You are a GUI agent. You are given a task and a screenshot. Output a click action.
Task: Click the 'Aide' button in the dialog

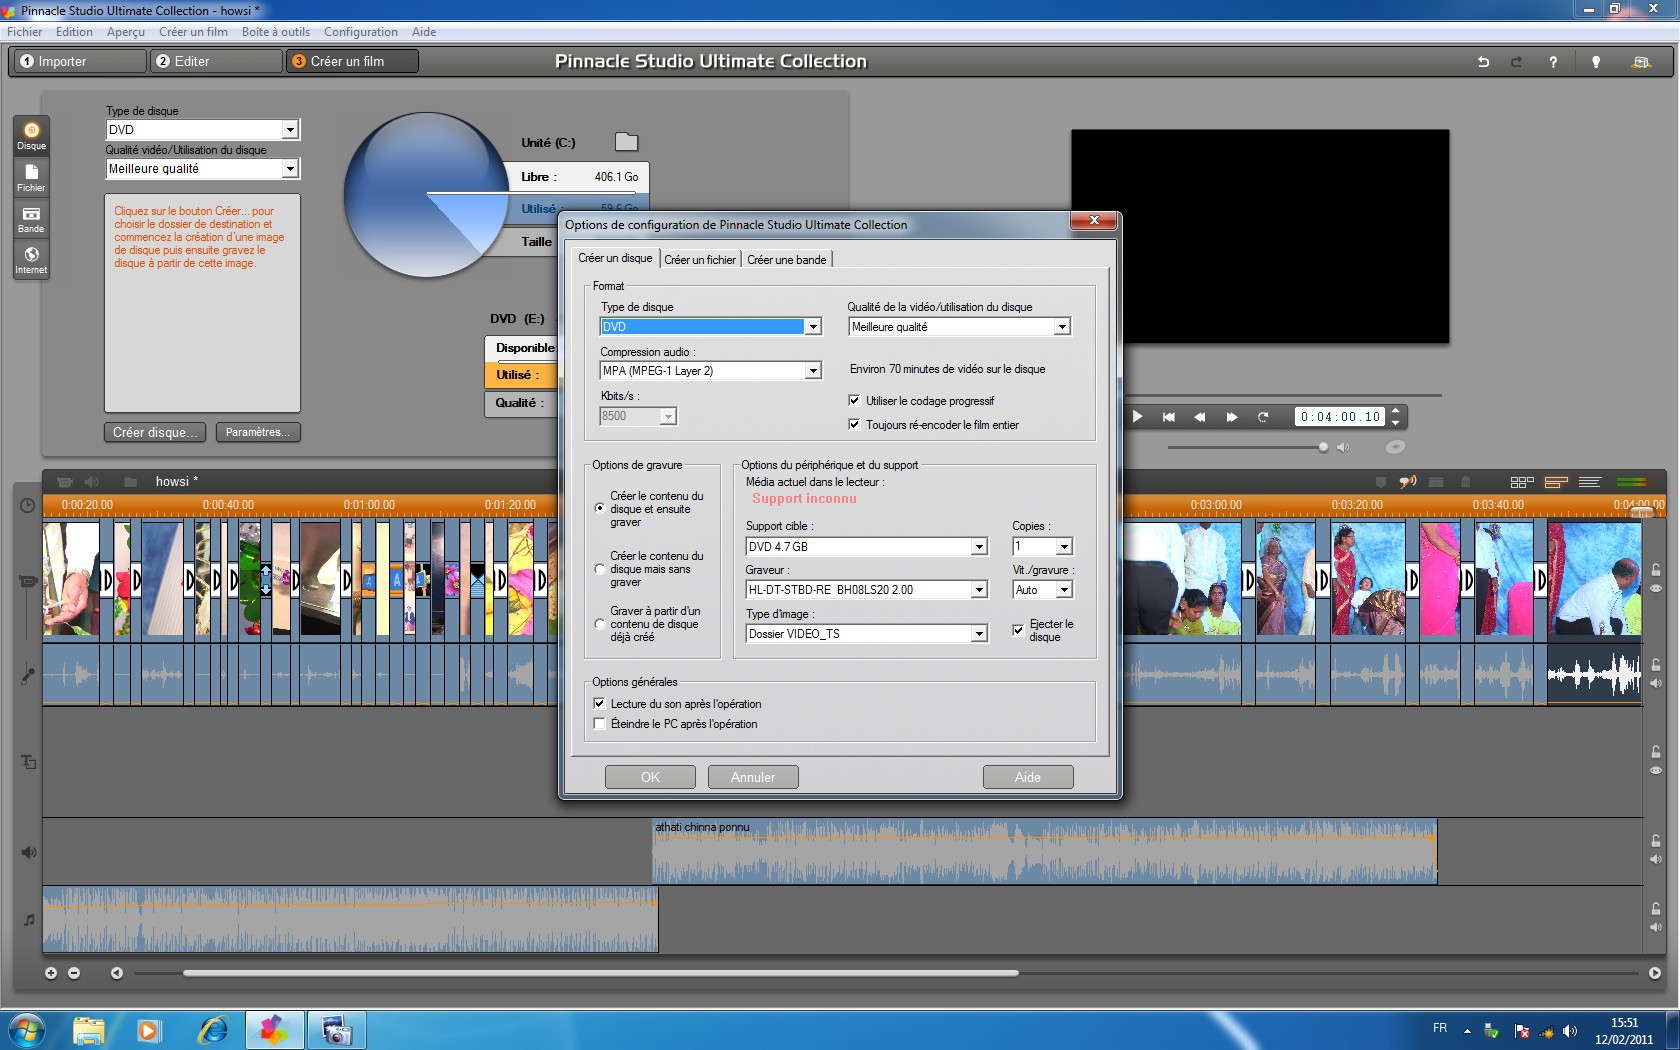pyautogui.click(x=1028, y=777)
